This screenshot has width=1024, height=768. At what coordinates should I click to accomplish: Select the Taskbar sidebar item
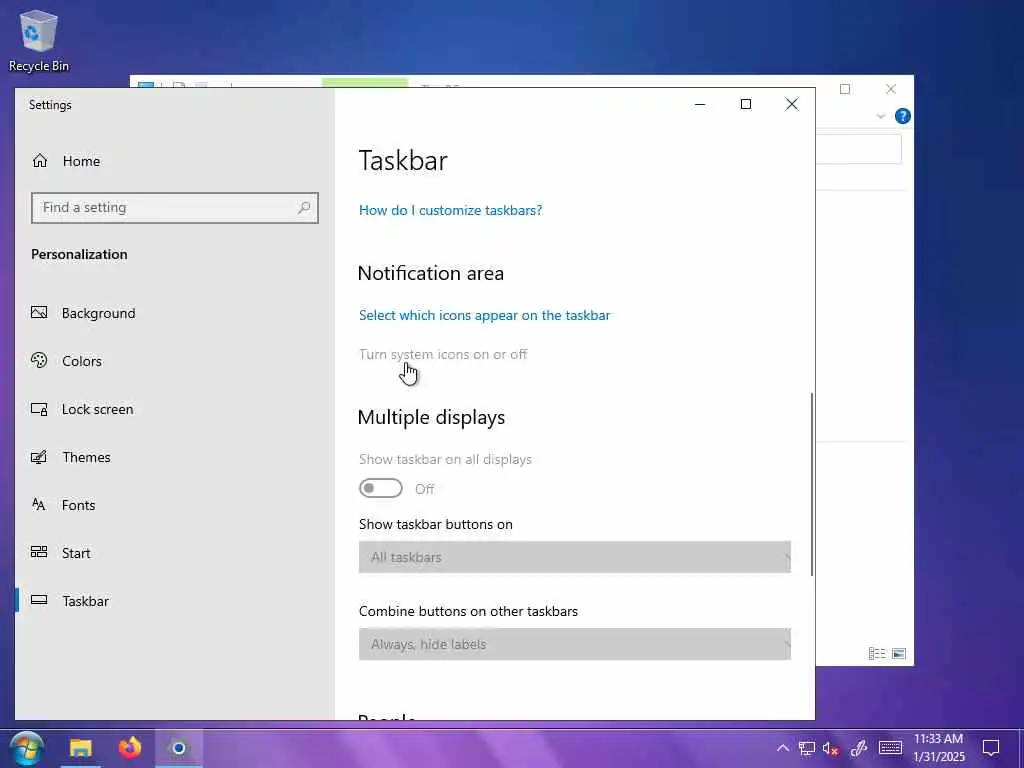point(86,601)
